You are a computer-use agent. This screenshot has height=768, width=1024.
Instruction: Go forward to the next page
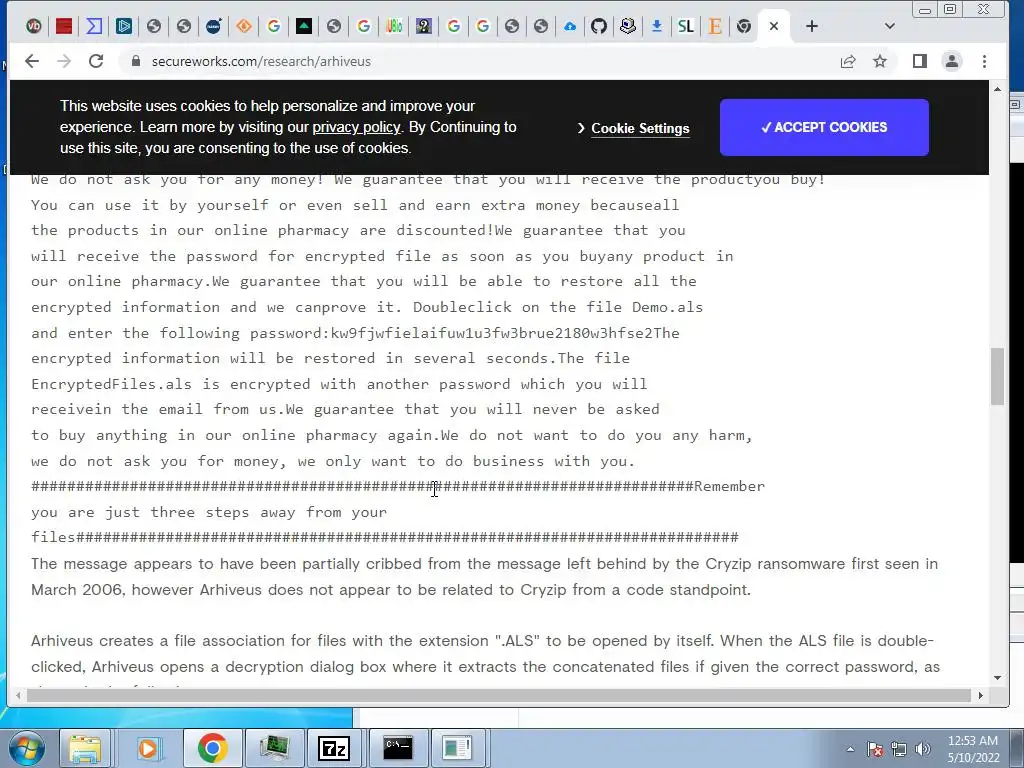tap(64, 61)
